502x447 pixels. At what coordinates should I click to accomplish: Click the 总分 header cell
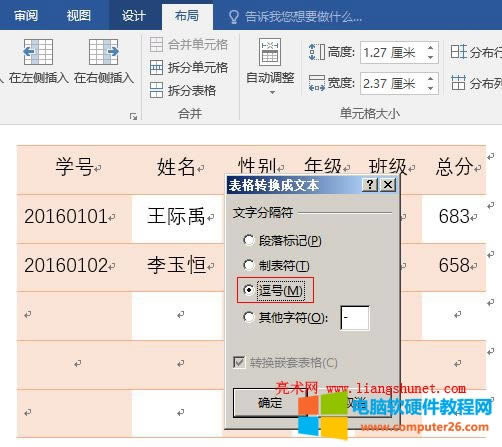pyautogui.click(x=454, y=170)
